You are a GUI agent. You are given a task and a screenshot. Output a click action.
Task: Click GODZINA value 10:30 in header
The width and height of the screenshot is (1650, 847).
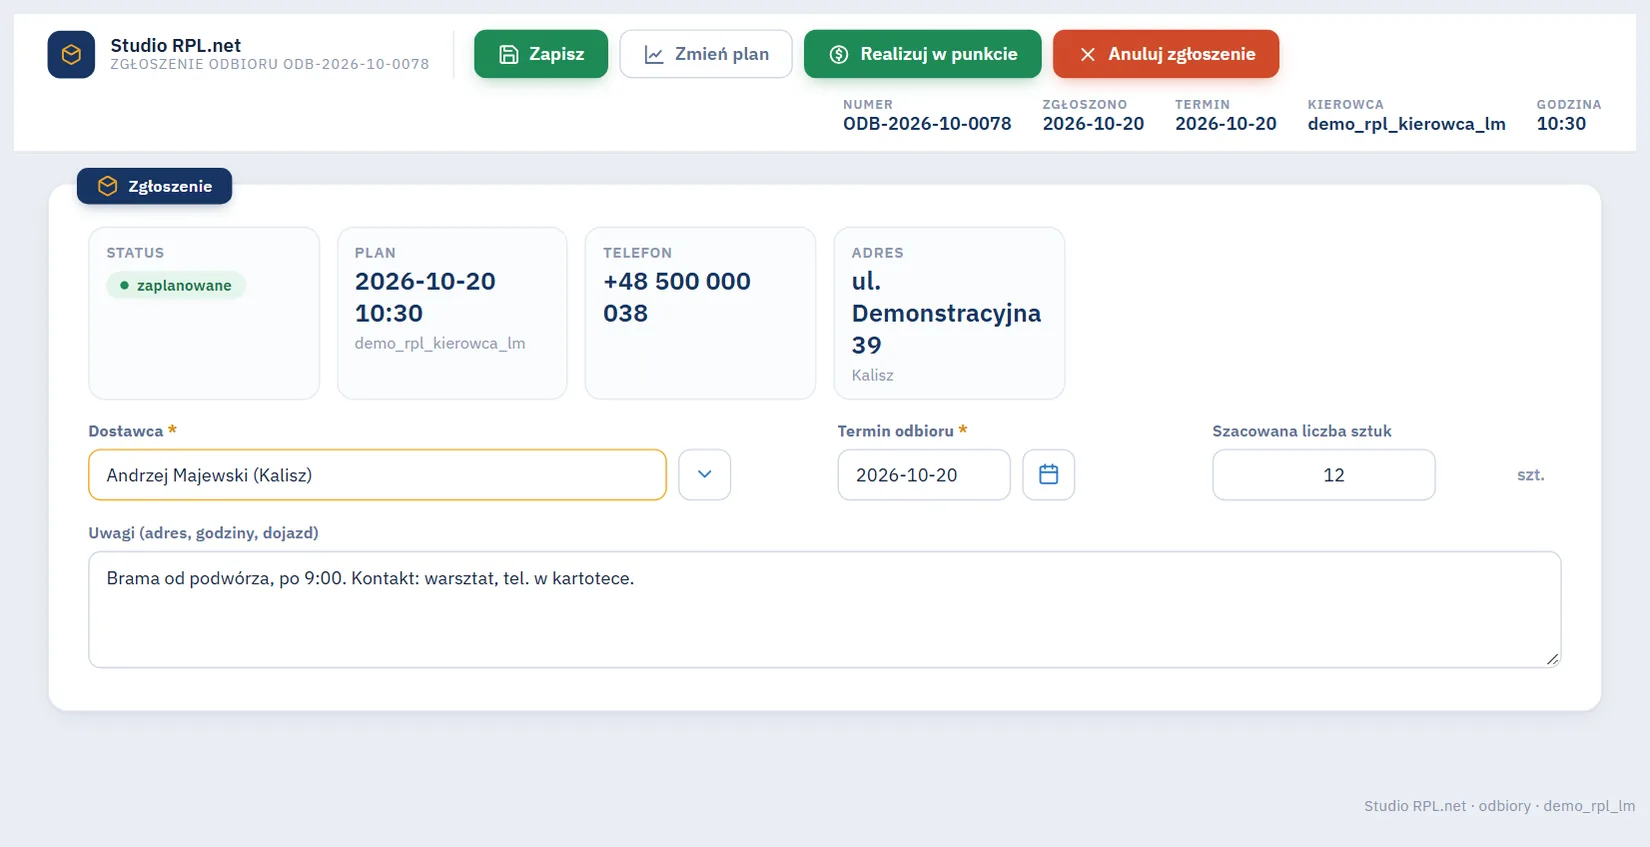(x=1561, y=124)
